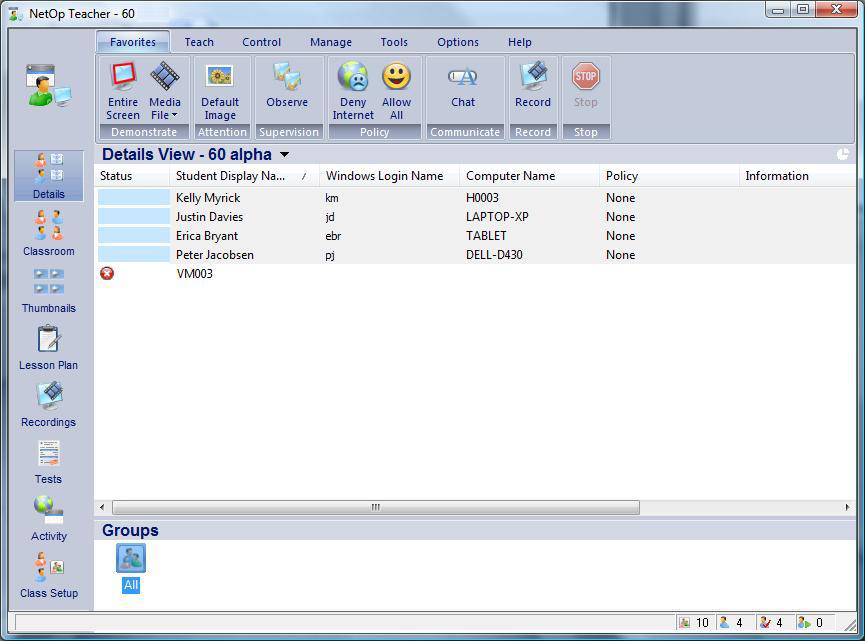Sort by Status column header
This screenshot has height=641, width=865.
(x=132, y=176)
